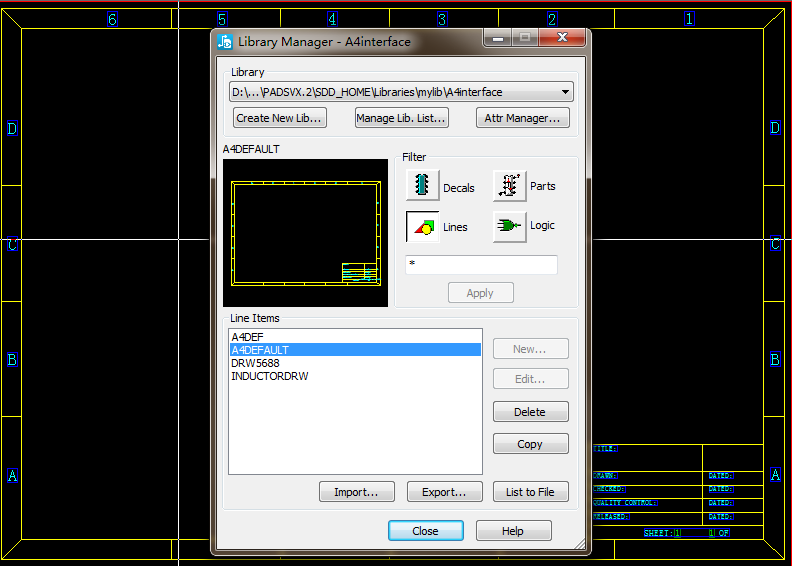The height and width of the screenshot is (566, 792).
Task: Minimize the Library Manager window
Action: pyautogui.click(x=498, y=38)
